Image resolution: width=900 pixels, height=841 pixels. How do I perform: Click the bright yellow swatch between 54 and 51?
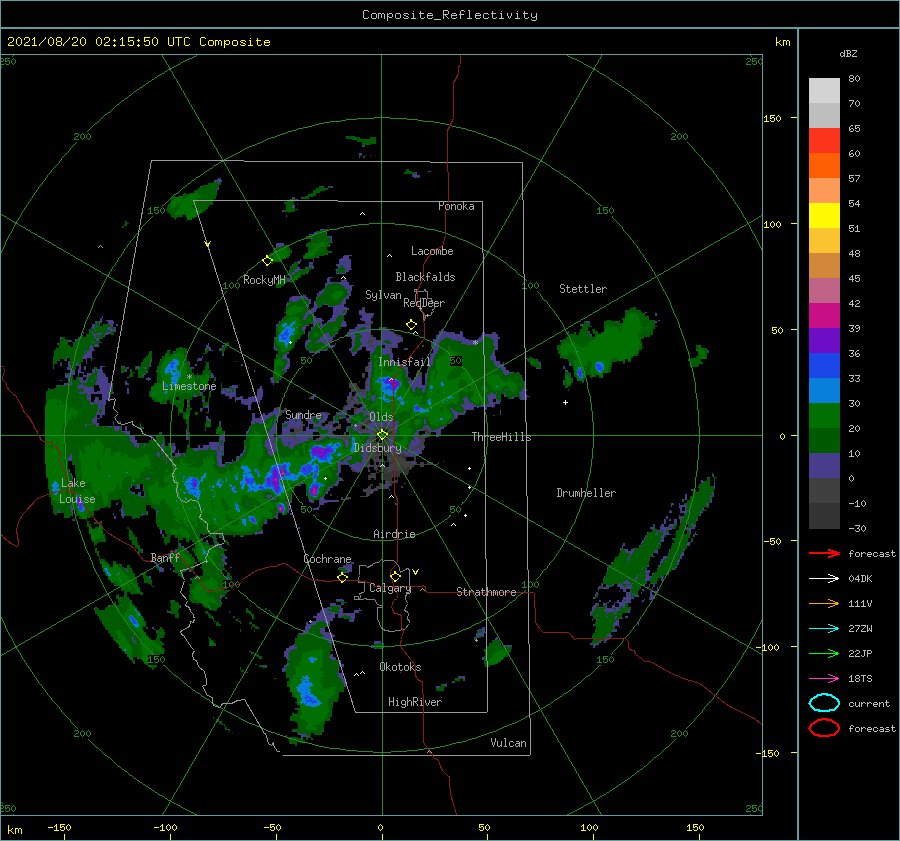coord(824,215)
